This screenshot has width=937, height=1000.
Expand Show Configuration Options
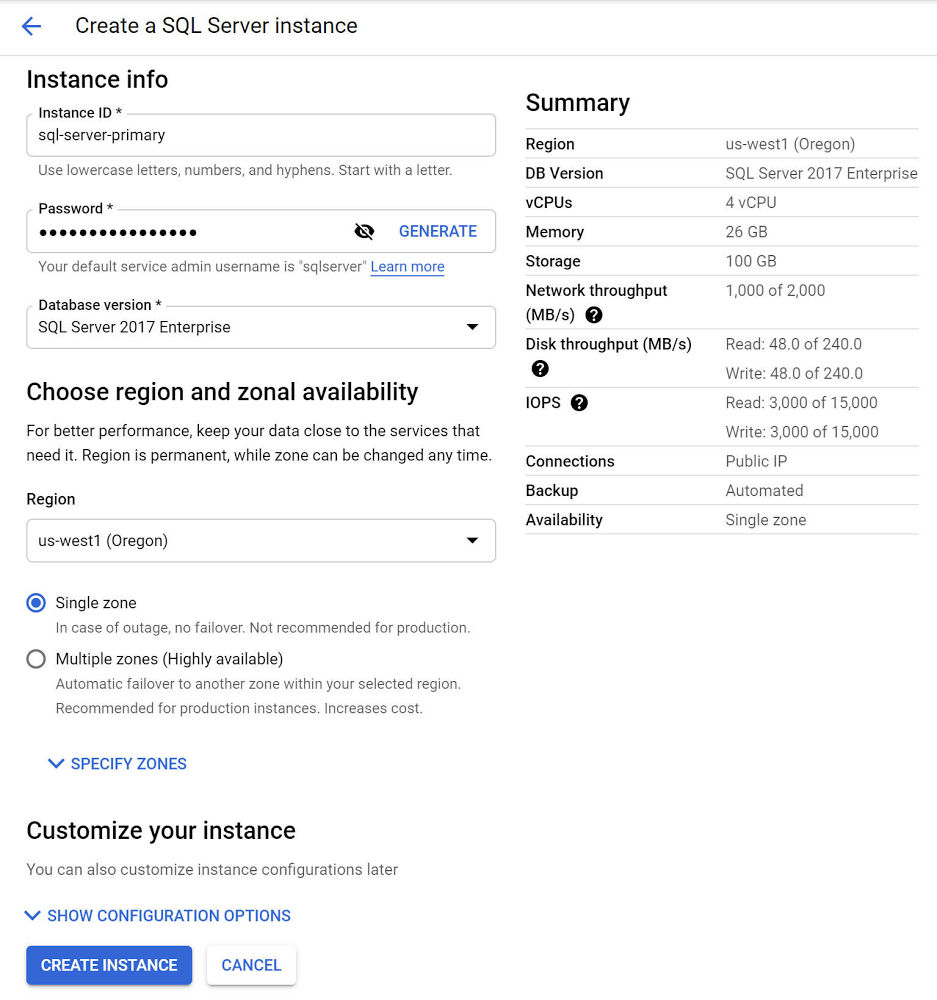pos(158,916)
